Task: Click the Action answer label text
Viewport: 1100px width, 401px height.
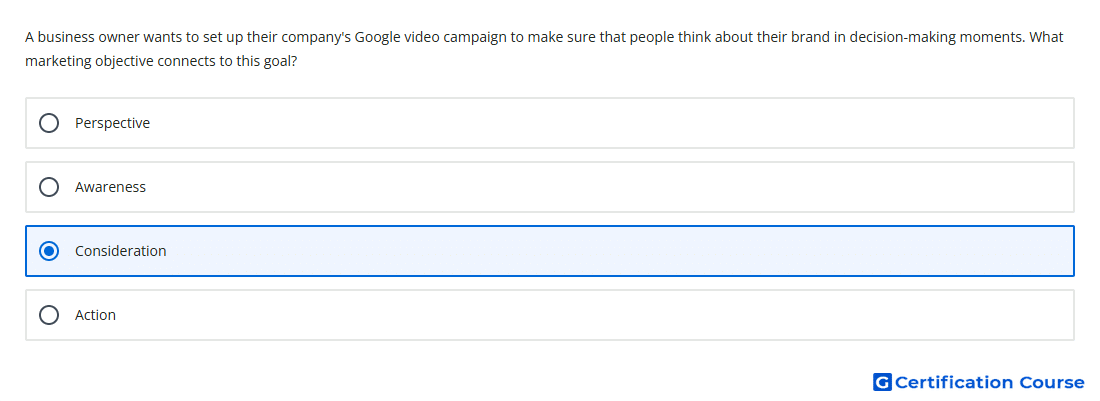Action: [x=95, y=315]
